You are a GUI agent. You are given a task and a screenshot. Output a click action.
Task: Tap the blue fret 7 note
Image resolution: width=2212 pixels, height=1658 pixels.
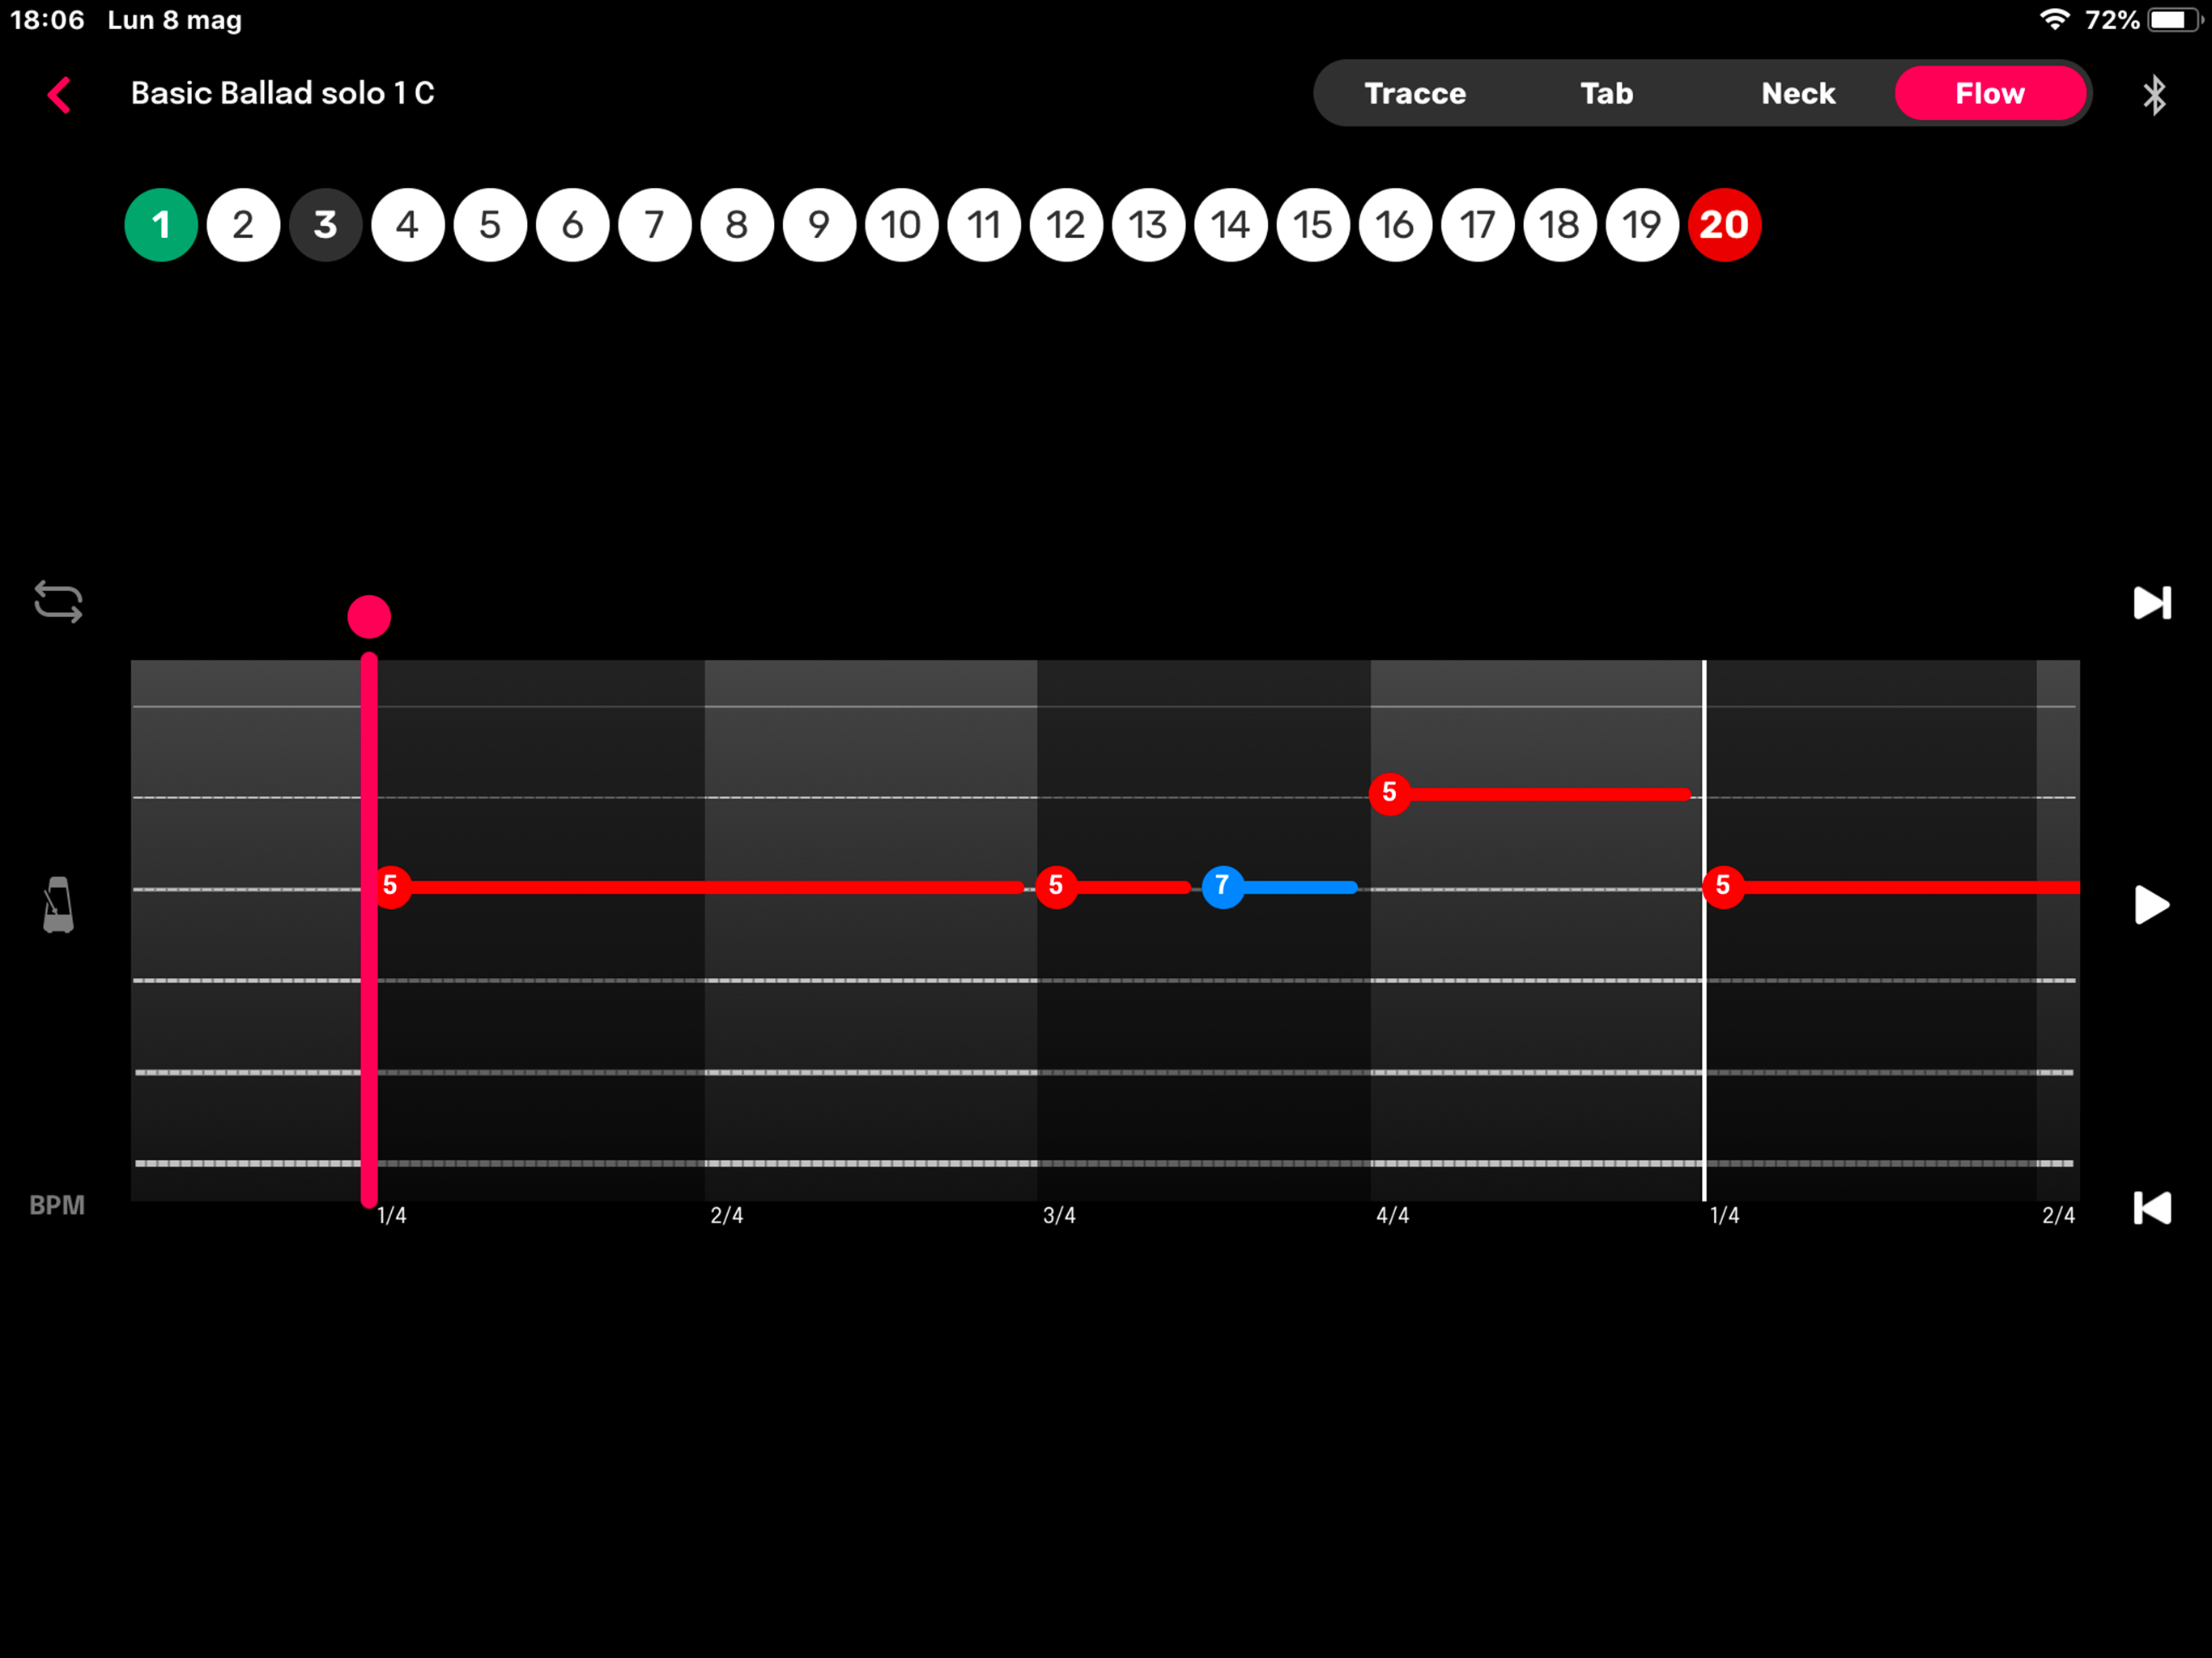[x=1222, y=886]
